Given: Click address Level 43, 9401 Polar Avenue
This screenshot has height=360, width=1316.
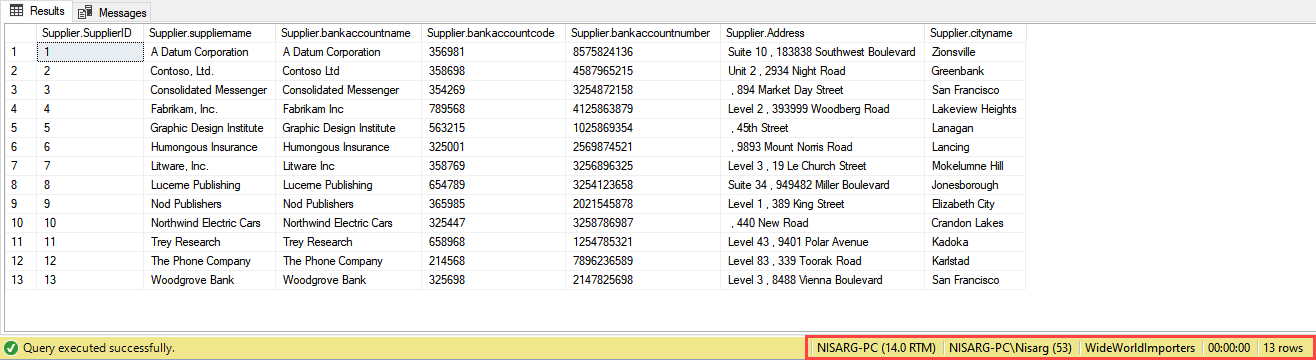Looking at the screenshot, I should click(x=822, y=242).
